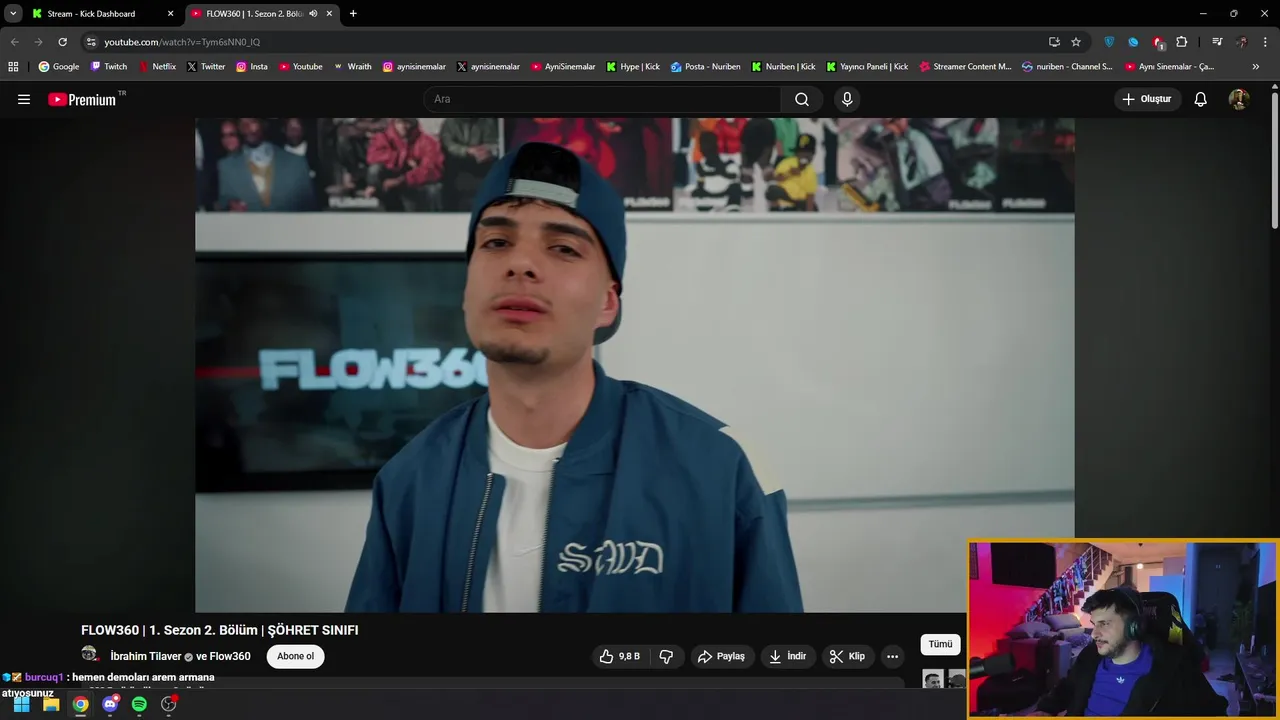Open Chrome extensions puzzle icon
Viewport: 1280px width, 720px height.
point(1182,42)
